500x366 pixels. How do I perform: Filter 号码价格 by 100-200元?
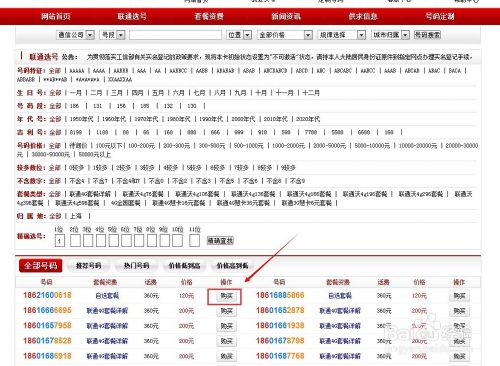(x=141, y=146)
